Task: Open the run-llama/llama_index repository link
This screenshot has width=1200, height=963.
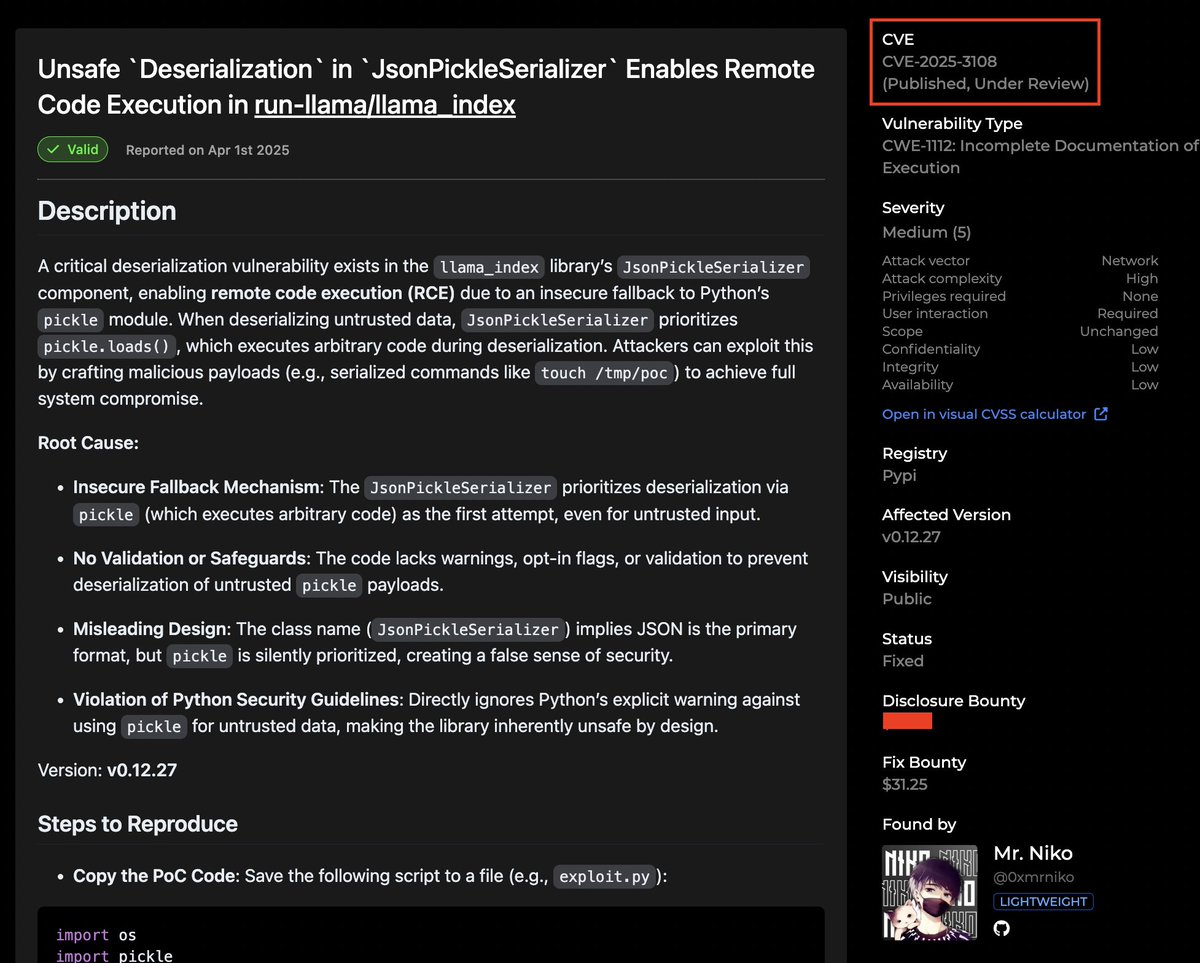Action: pyautogui.click(x=385, y=104)
